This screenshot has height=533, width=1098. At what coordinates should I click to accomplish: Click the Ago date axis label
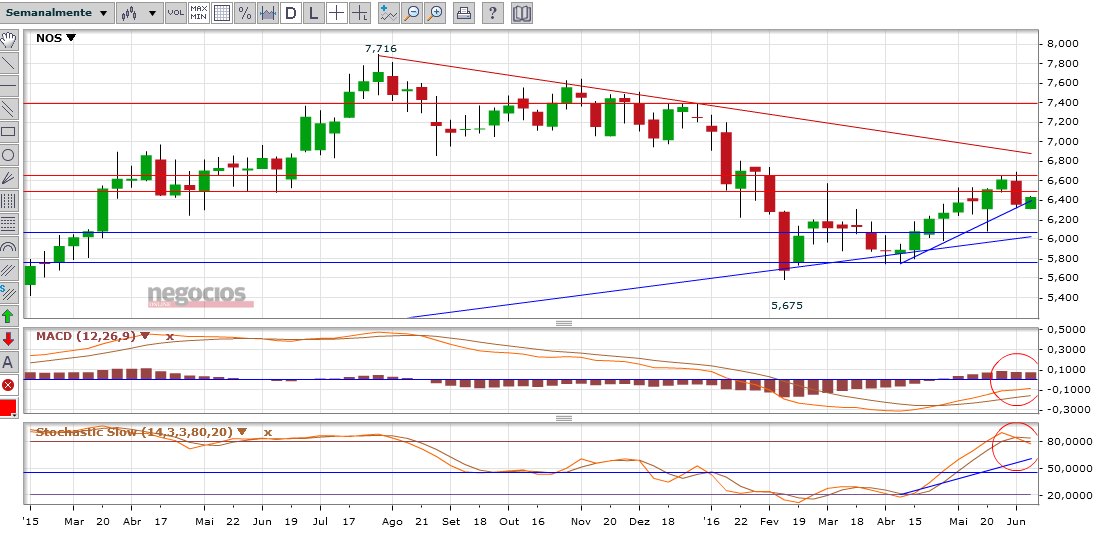tap(391, 521)
